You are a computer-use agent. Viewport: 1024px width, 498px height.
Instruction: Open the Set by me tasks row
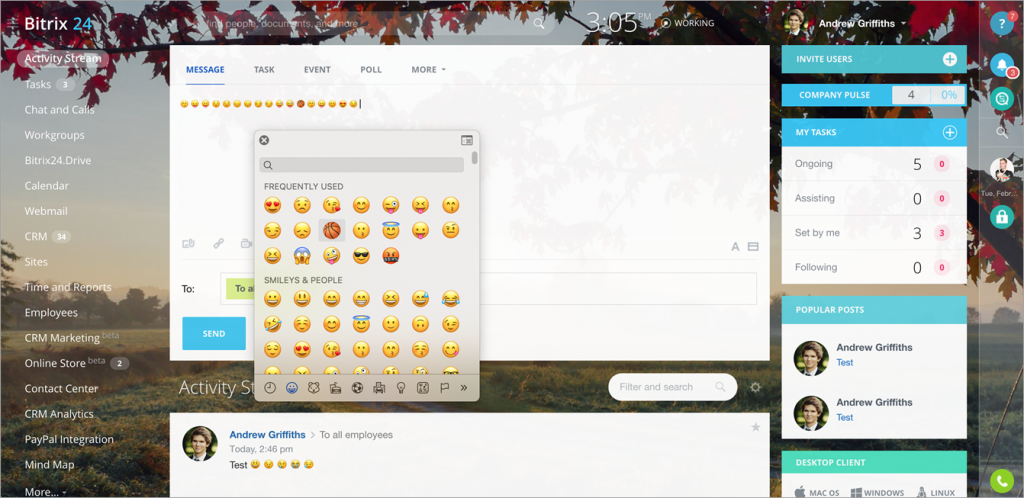tap(874, 232)
